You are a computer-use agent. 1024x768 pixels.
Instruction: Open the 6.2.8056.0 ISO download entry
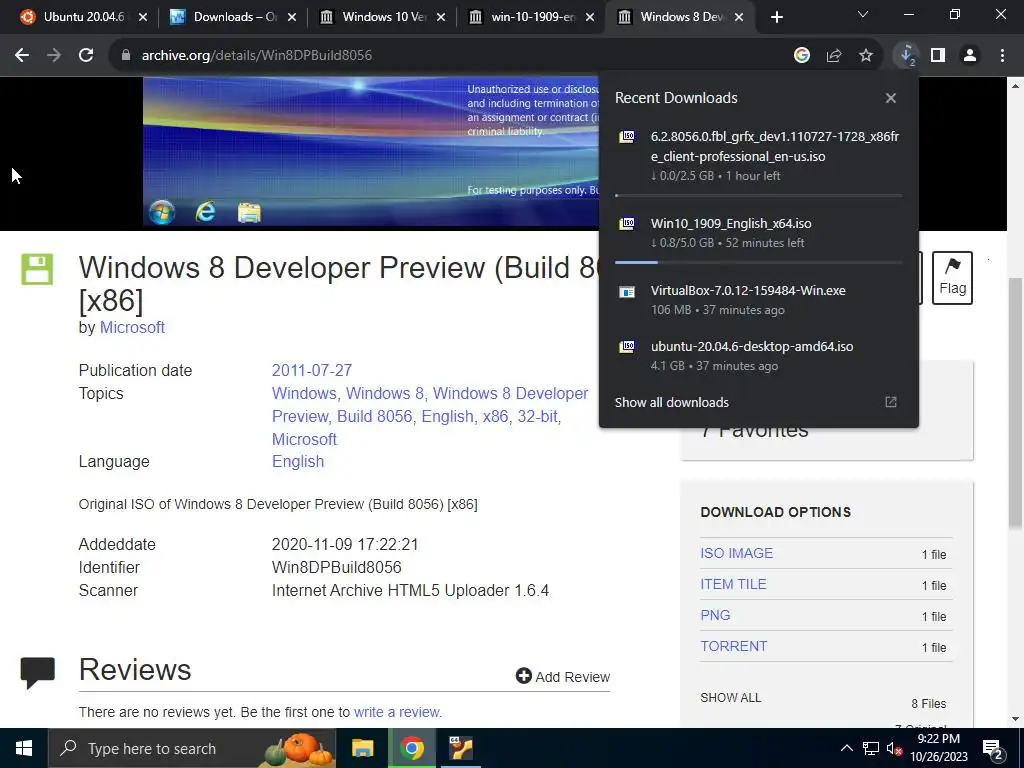759,156
